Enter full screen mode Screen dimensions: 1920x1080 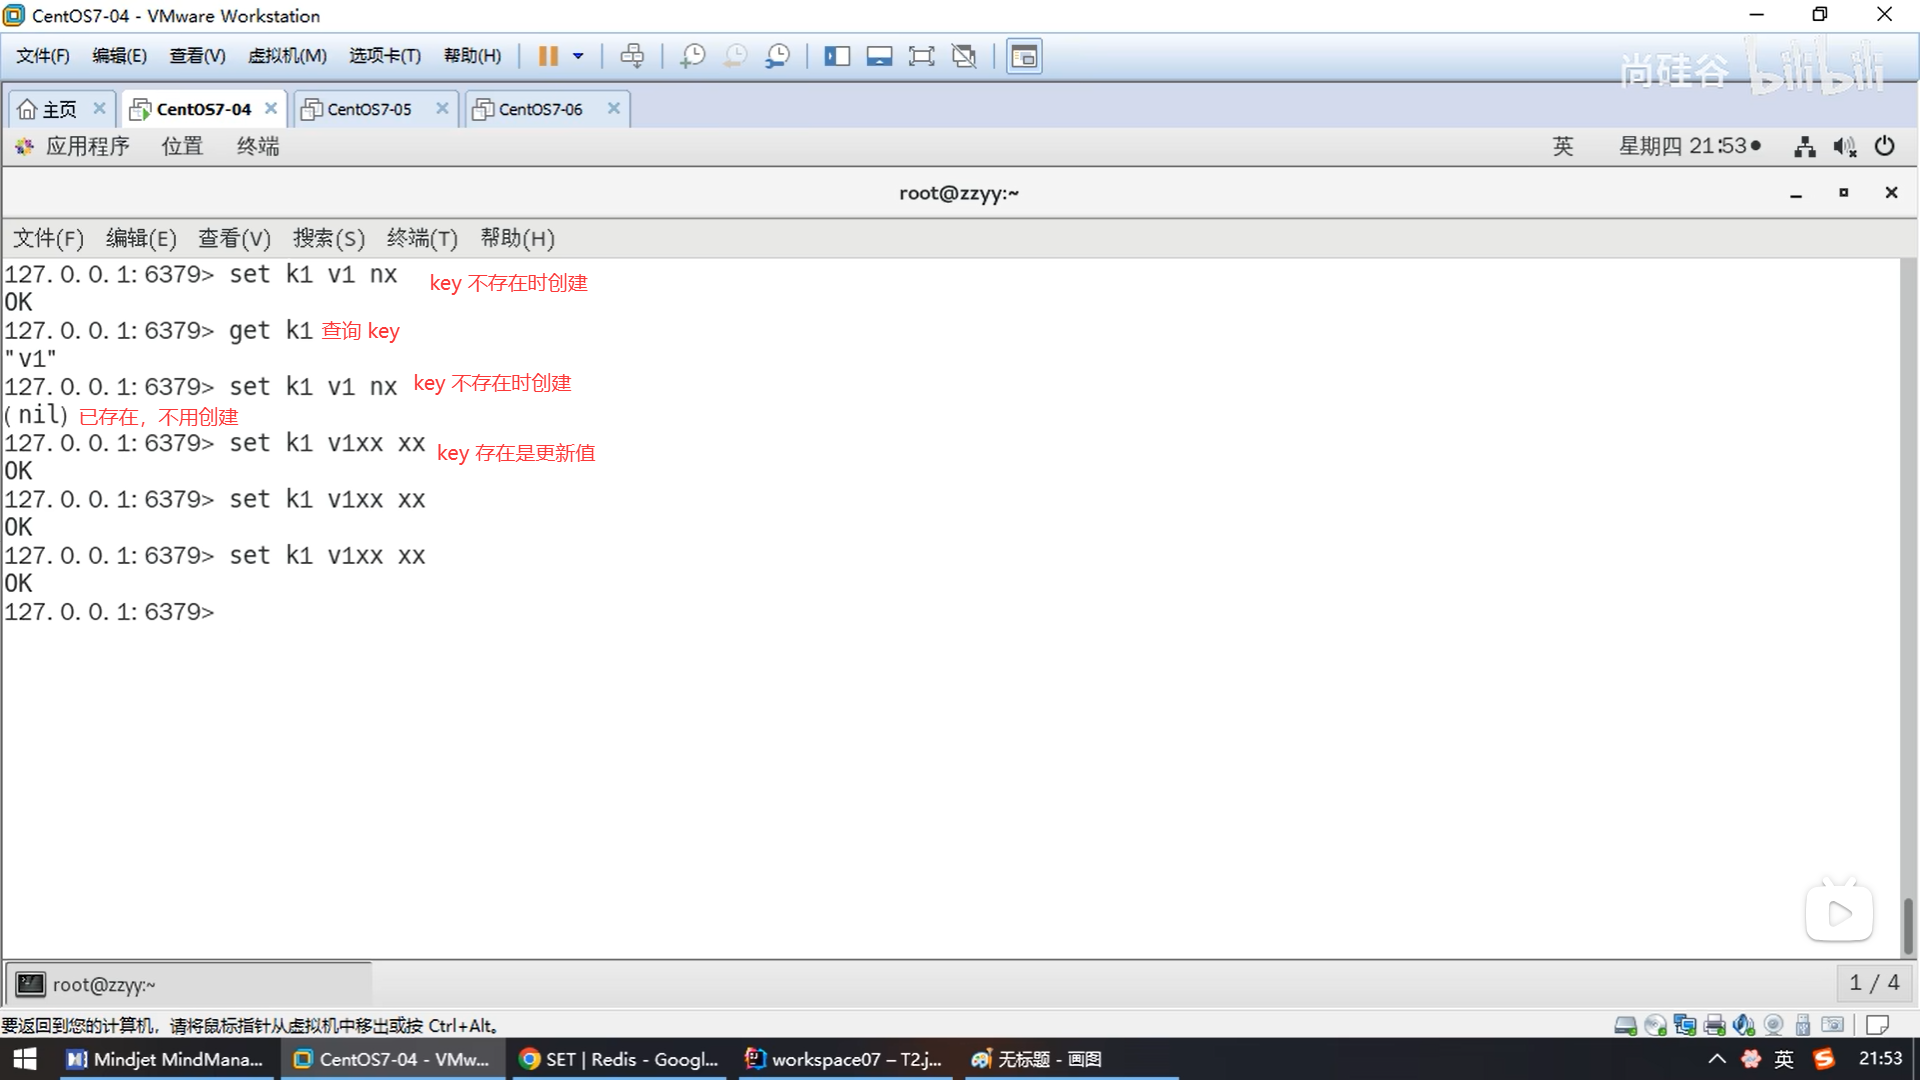[921, 56]
